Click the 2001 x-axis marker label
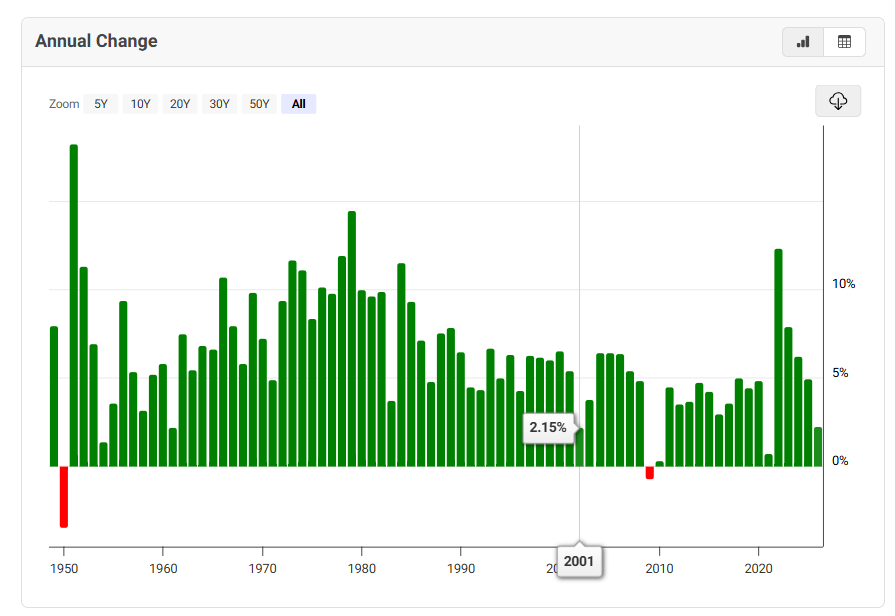The height and width of the screenshot is (616, 895). coord(579,562)
